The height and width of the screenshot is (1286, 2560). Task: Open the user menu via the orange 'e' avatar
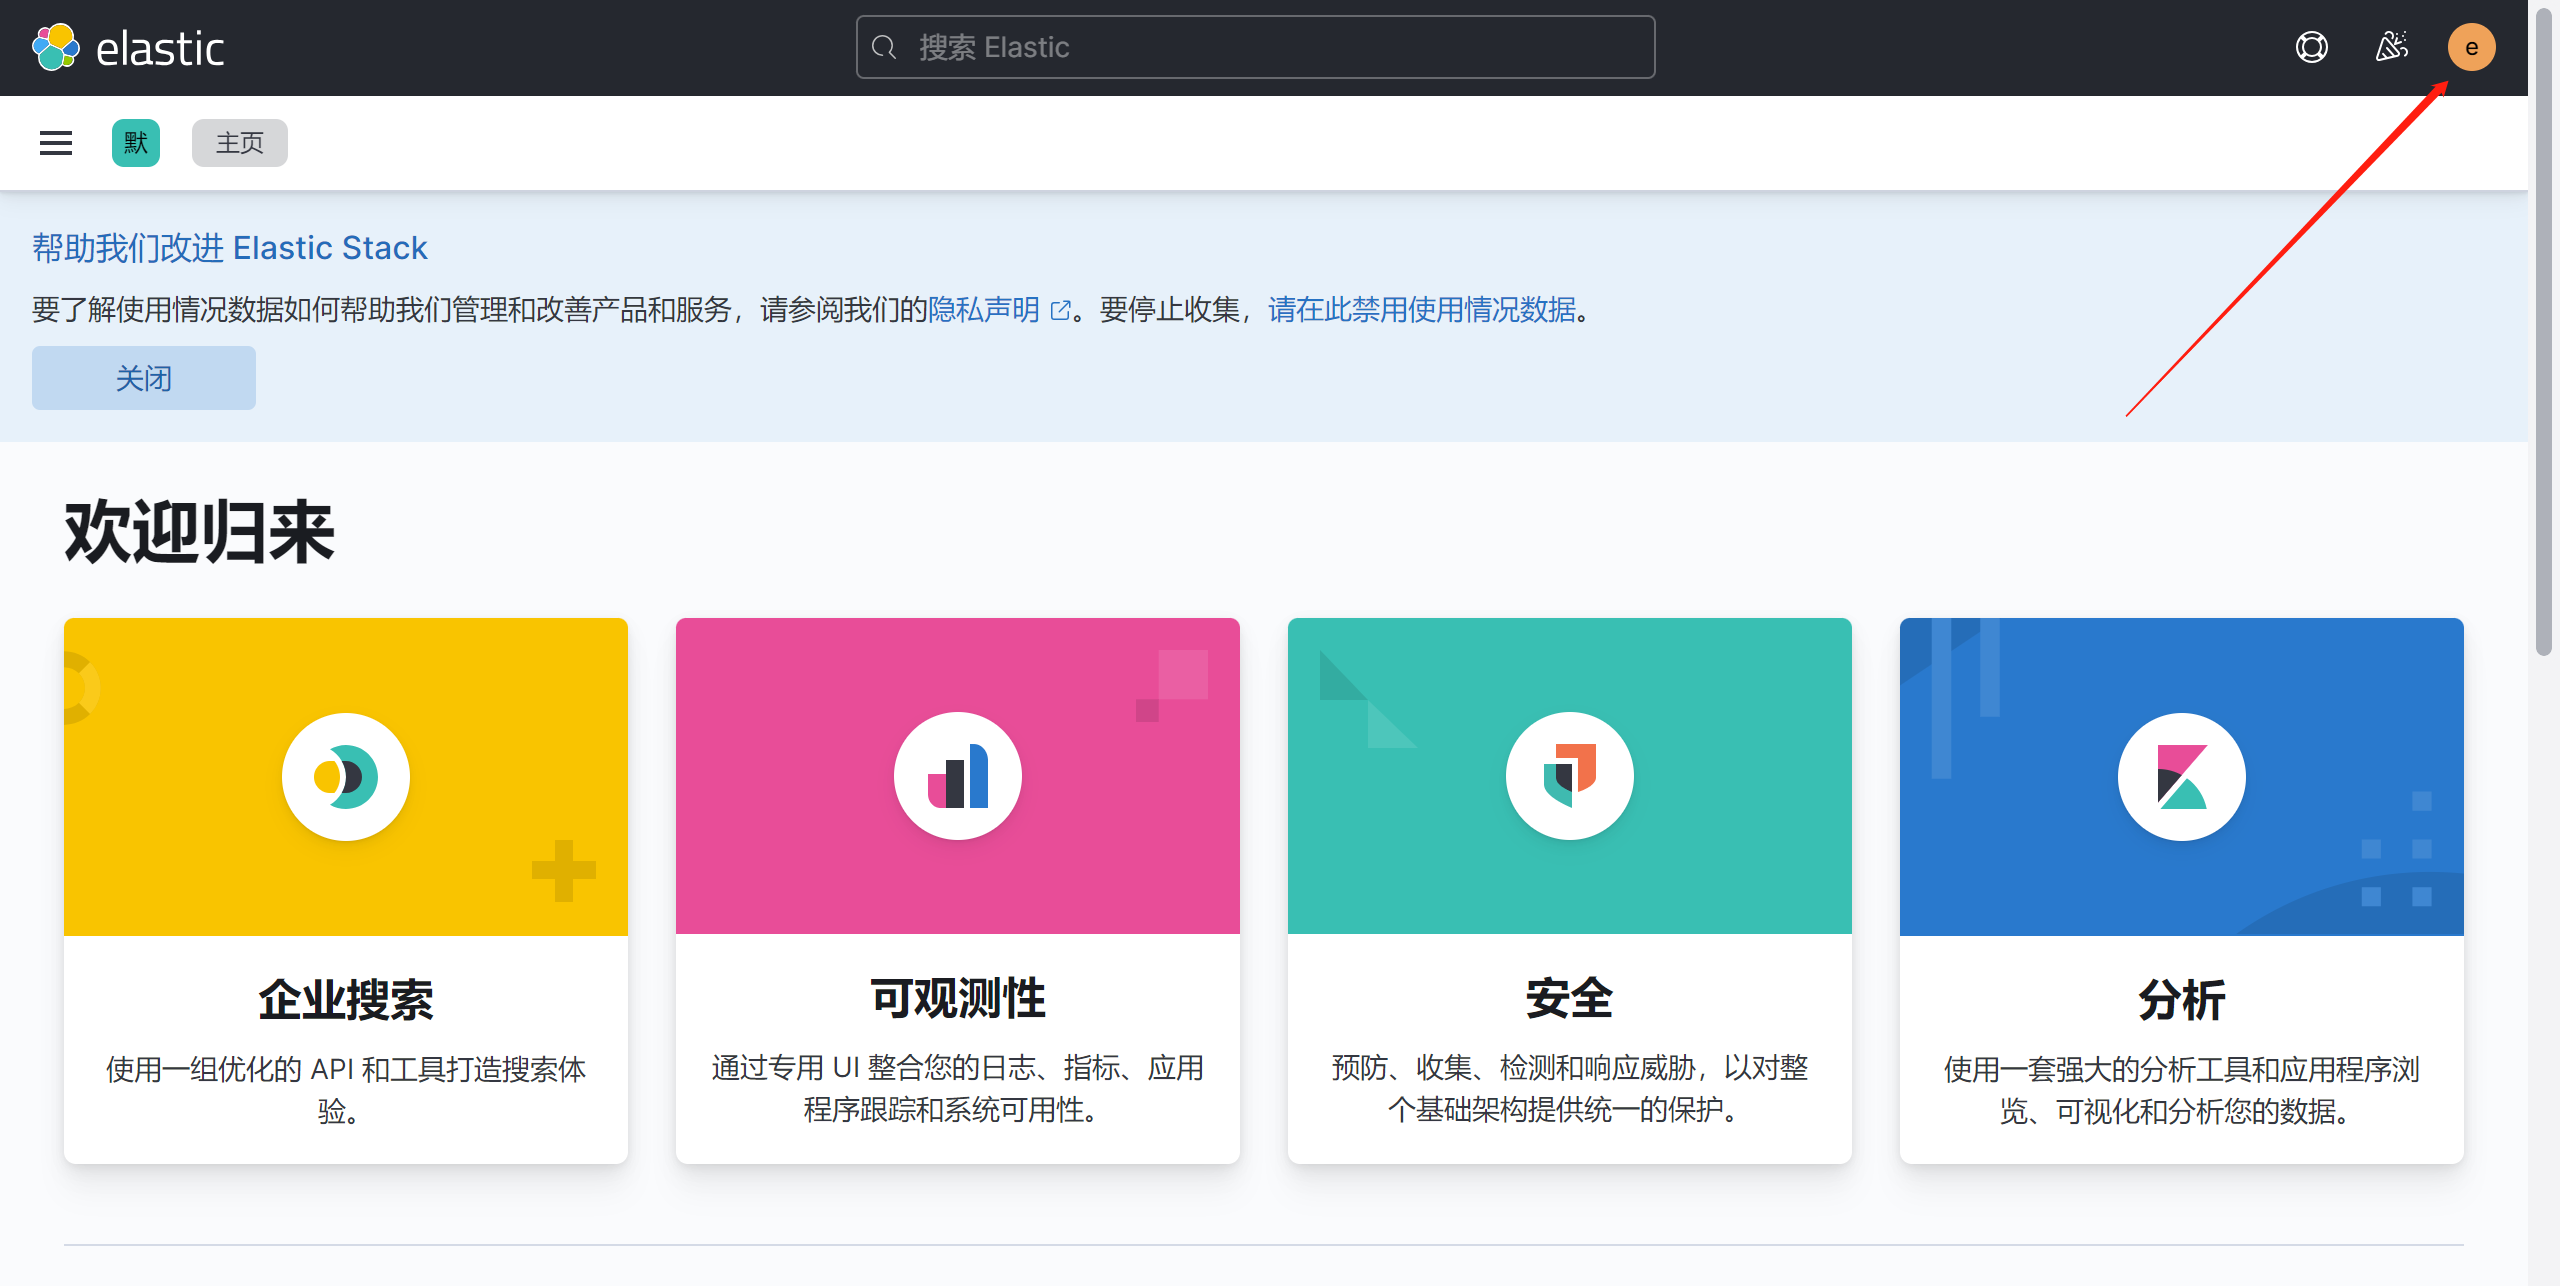tap(2471, 46)
